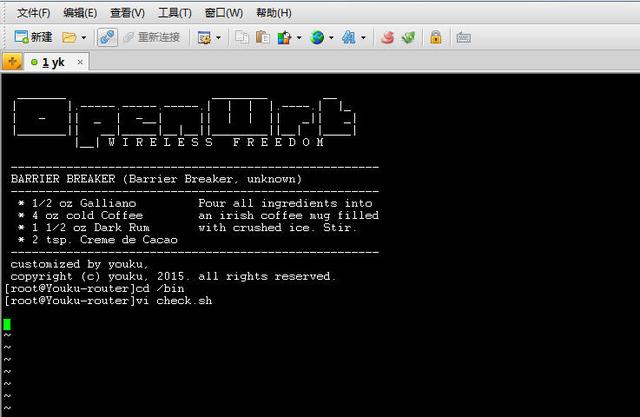Expand the color scheme dropdown arrow
Image resolution: width=640 pixels, height=417 pixels.
[x=299, y=38]
